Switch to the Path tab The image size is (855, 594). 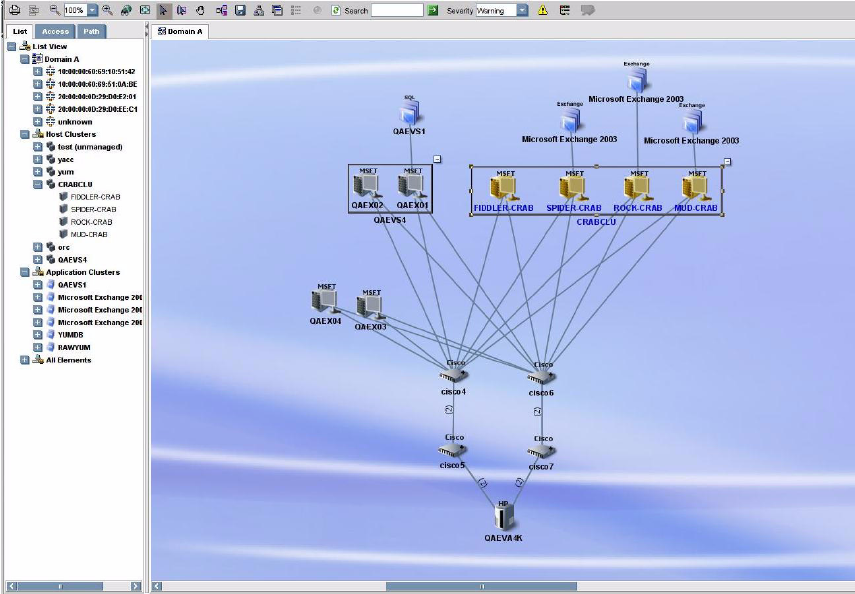tap(91, 31)
